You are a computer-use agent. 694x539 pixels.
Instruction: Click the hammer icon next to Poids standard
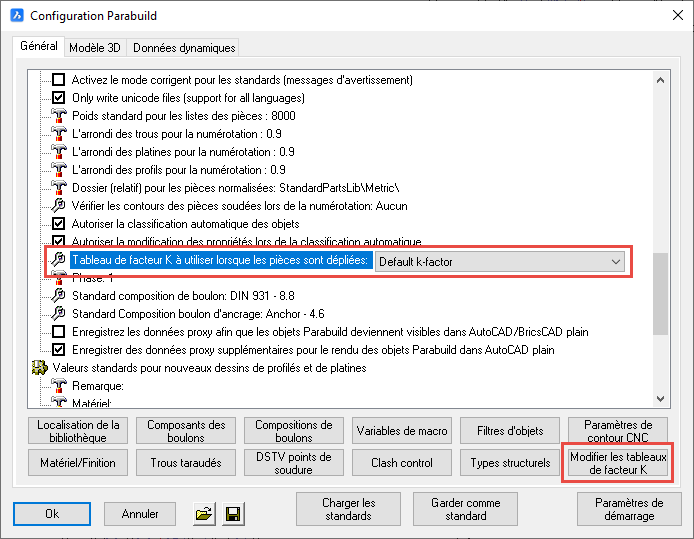pyautogui.click(x=58, y=116)
